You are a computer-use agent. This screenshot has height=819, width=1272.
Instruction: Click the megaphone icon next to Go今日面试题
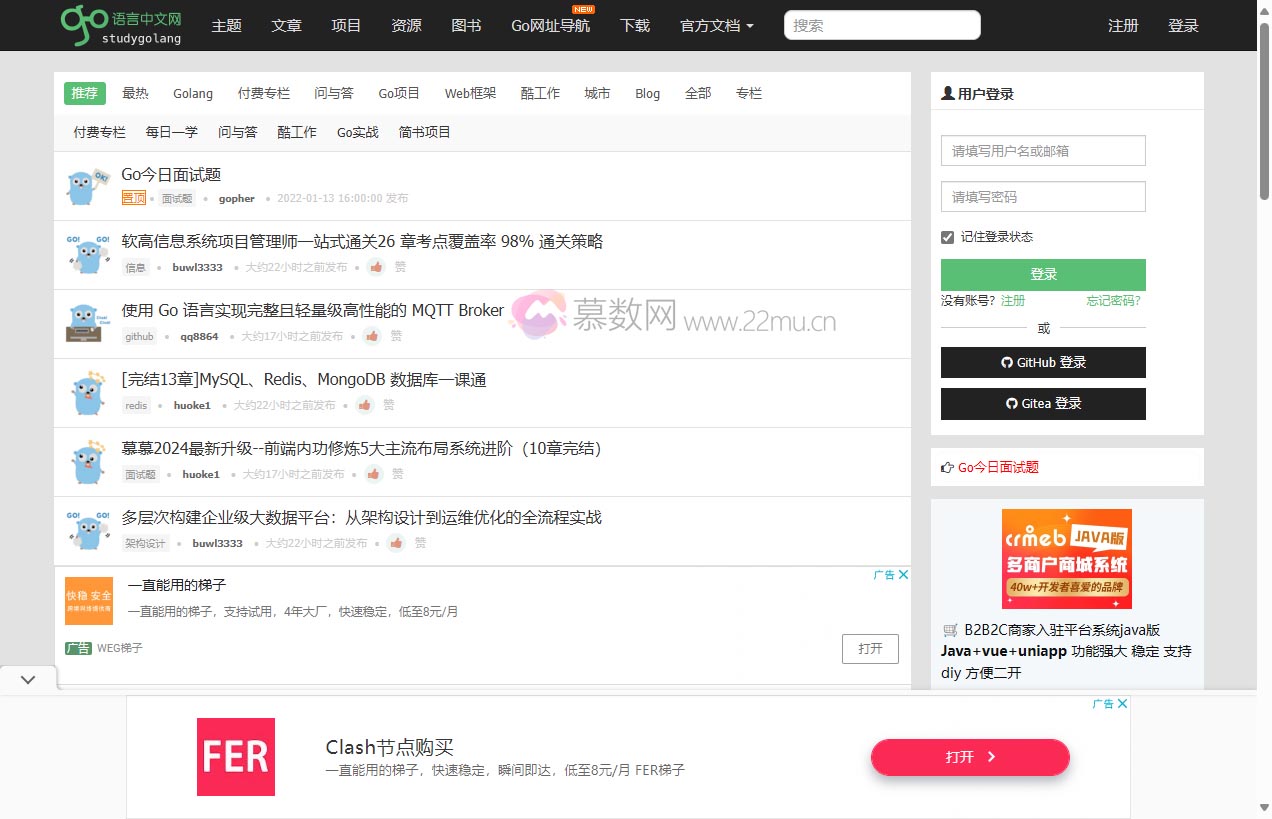[x=947, y=466]
